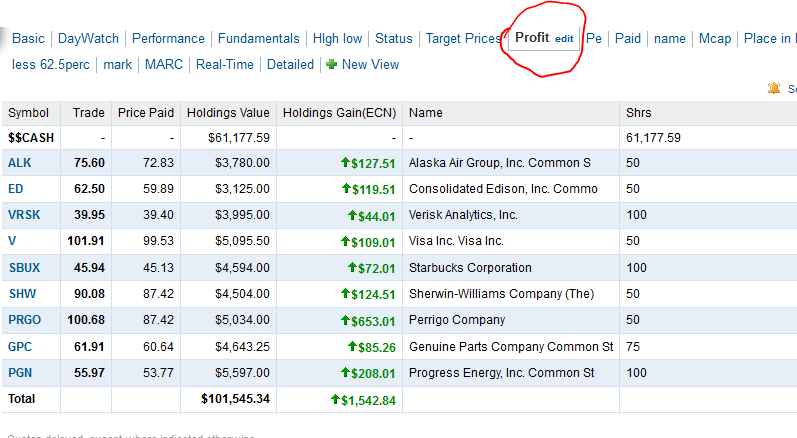The height and width of the screenshot is (438, 797).
Task: Click the Visa Inc. Visa Inc. name
Action: point(456,241)
